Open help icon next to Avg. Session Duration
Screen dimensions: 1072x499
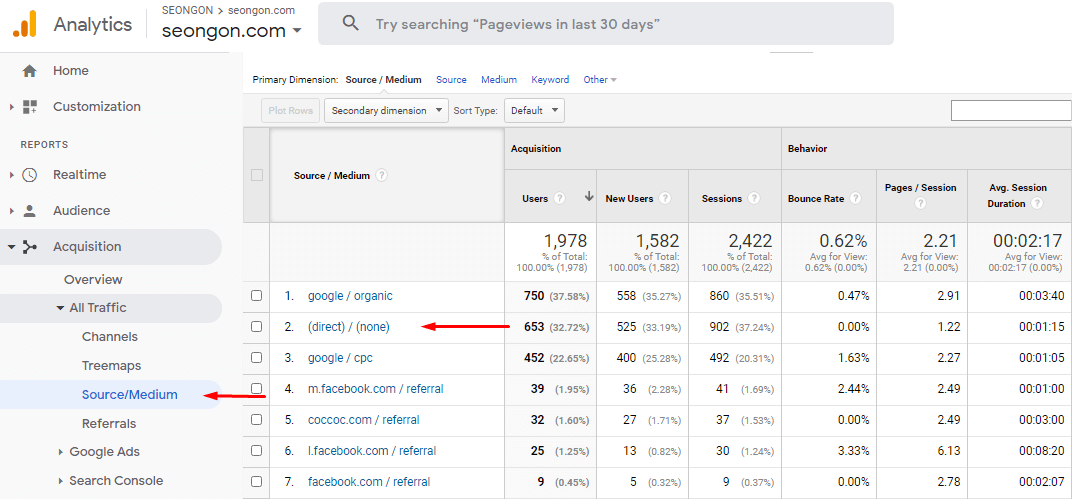click(1037, 204)
